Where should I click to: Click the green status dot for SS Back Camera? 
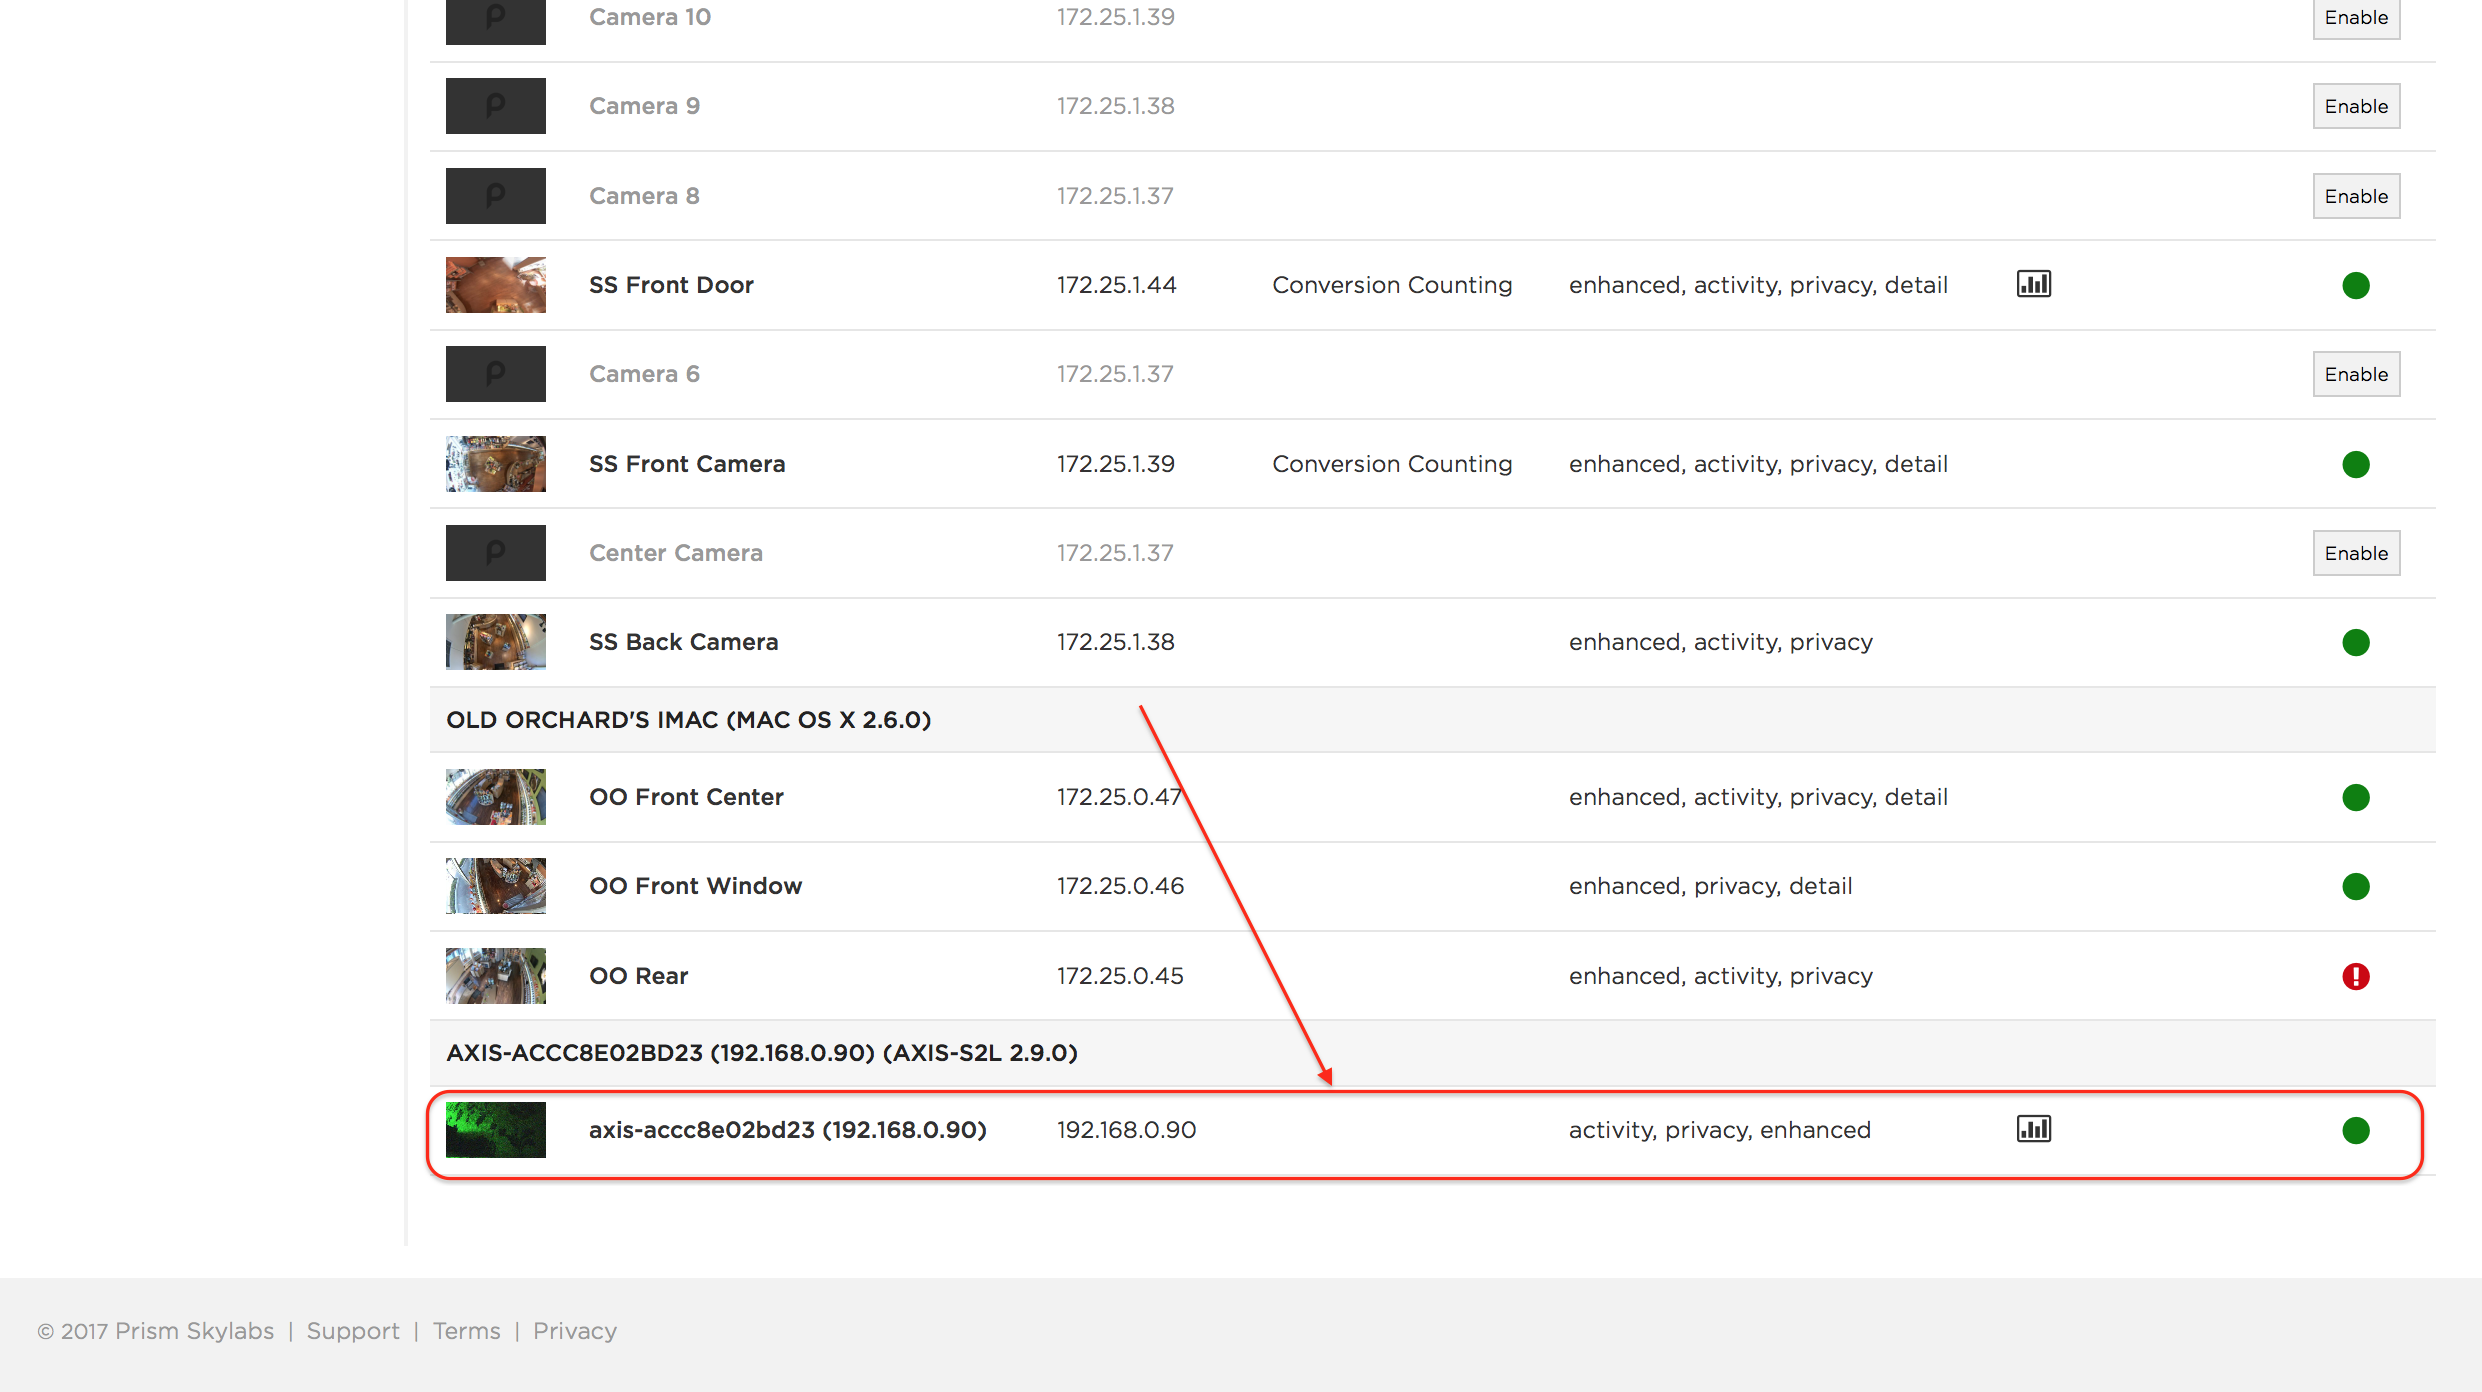tap(2355, 642)
